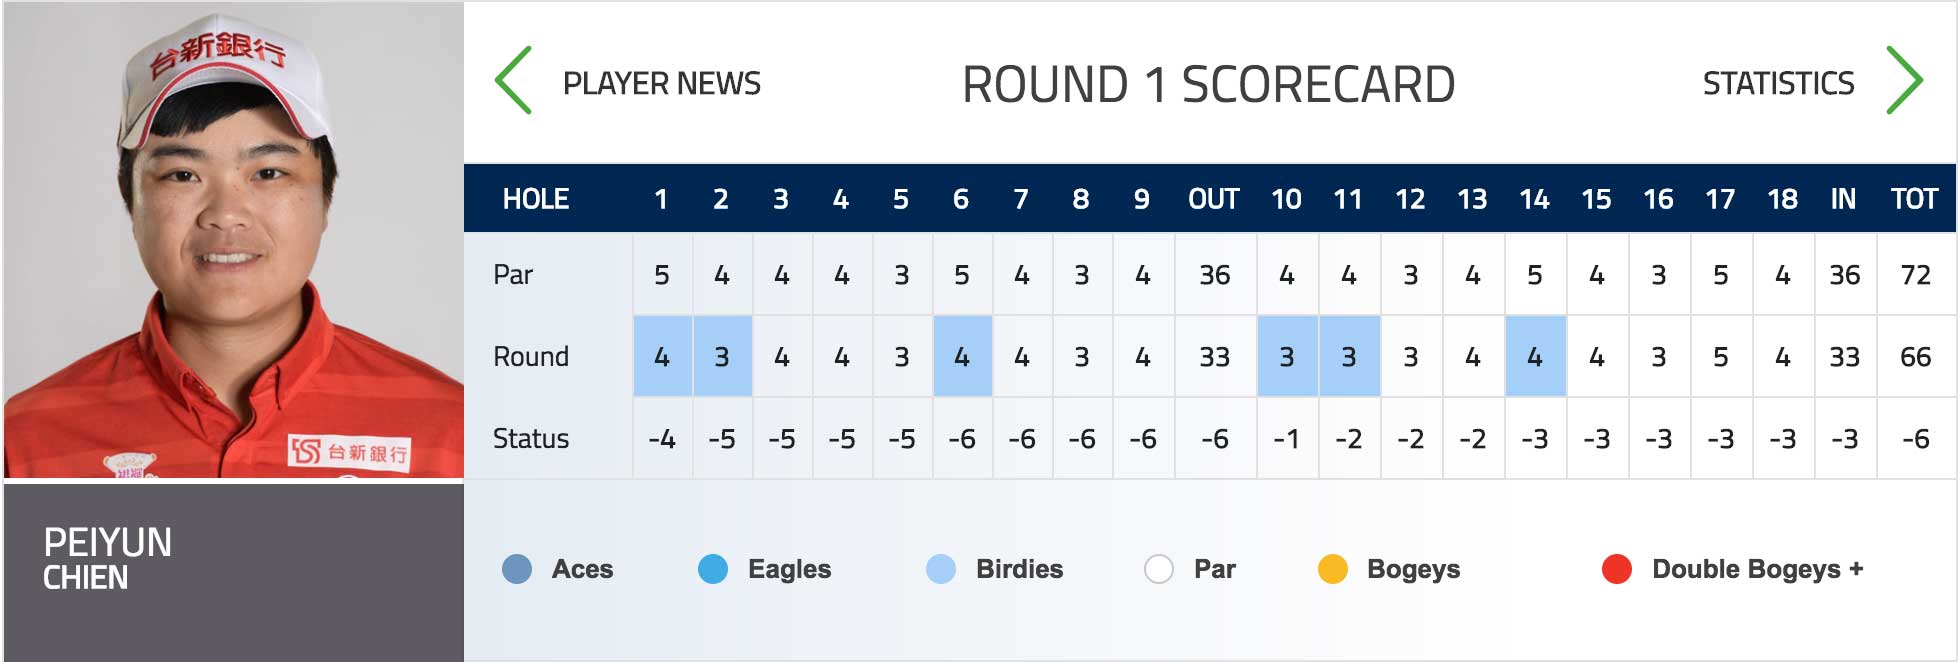Click the OUT column header

(x=1214, y=199)
